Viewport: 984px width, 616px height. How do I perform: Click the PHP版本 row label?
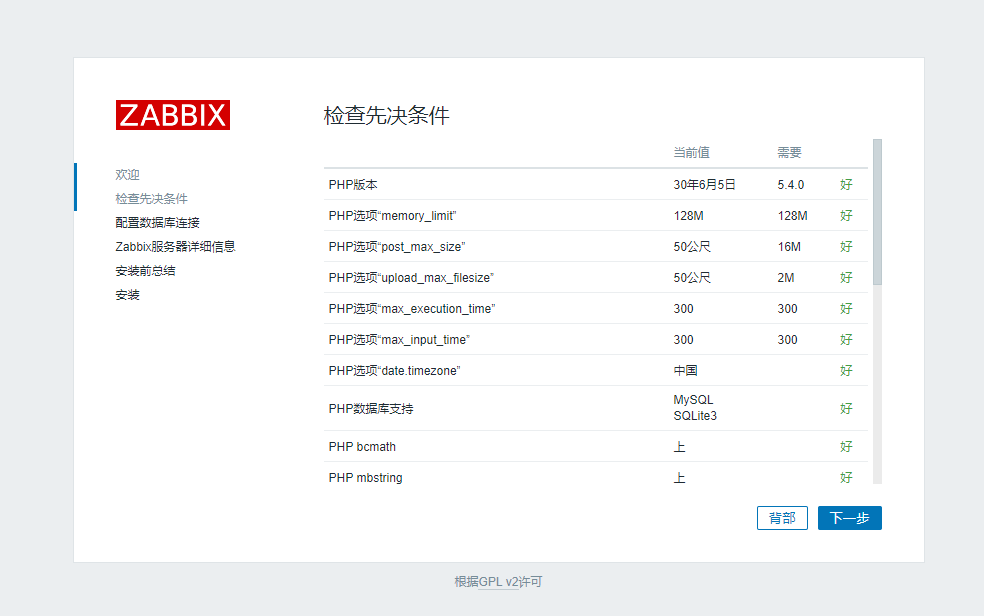click(353, 185)
